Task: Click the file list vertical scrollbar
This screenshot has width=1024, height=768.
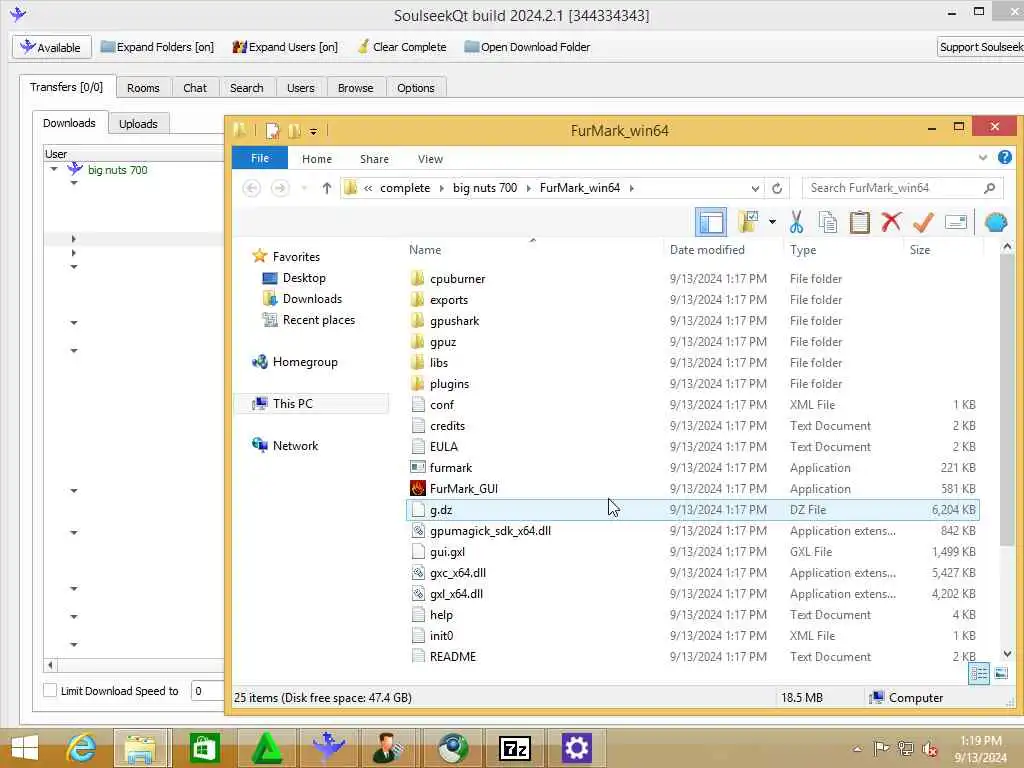Action: coord(1006,400)
